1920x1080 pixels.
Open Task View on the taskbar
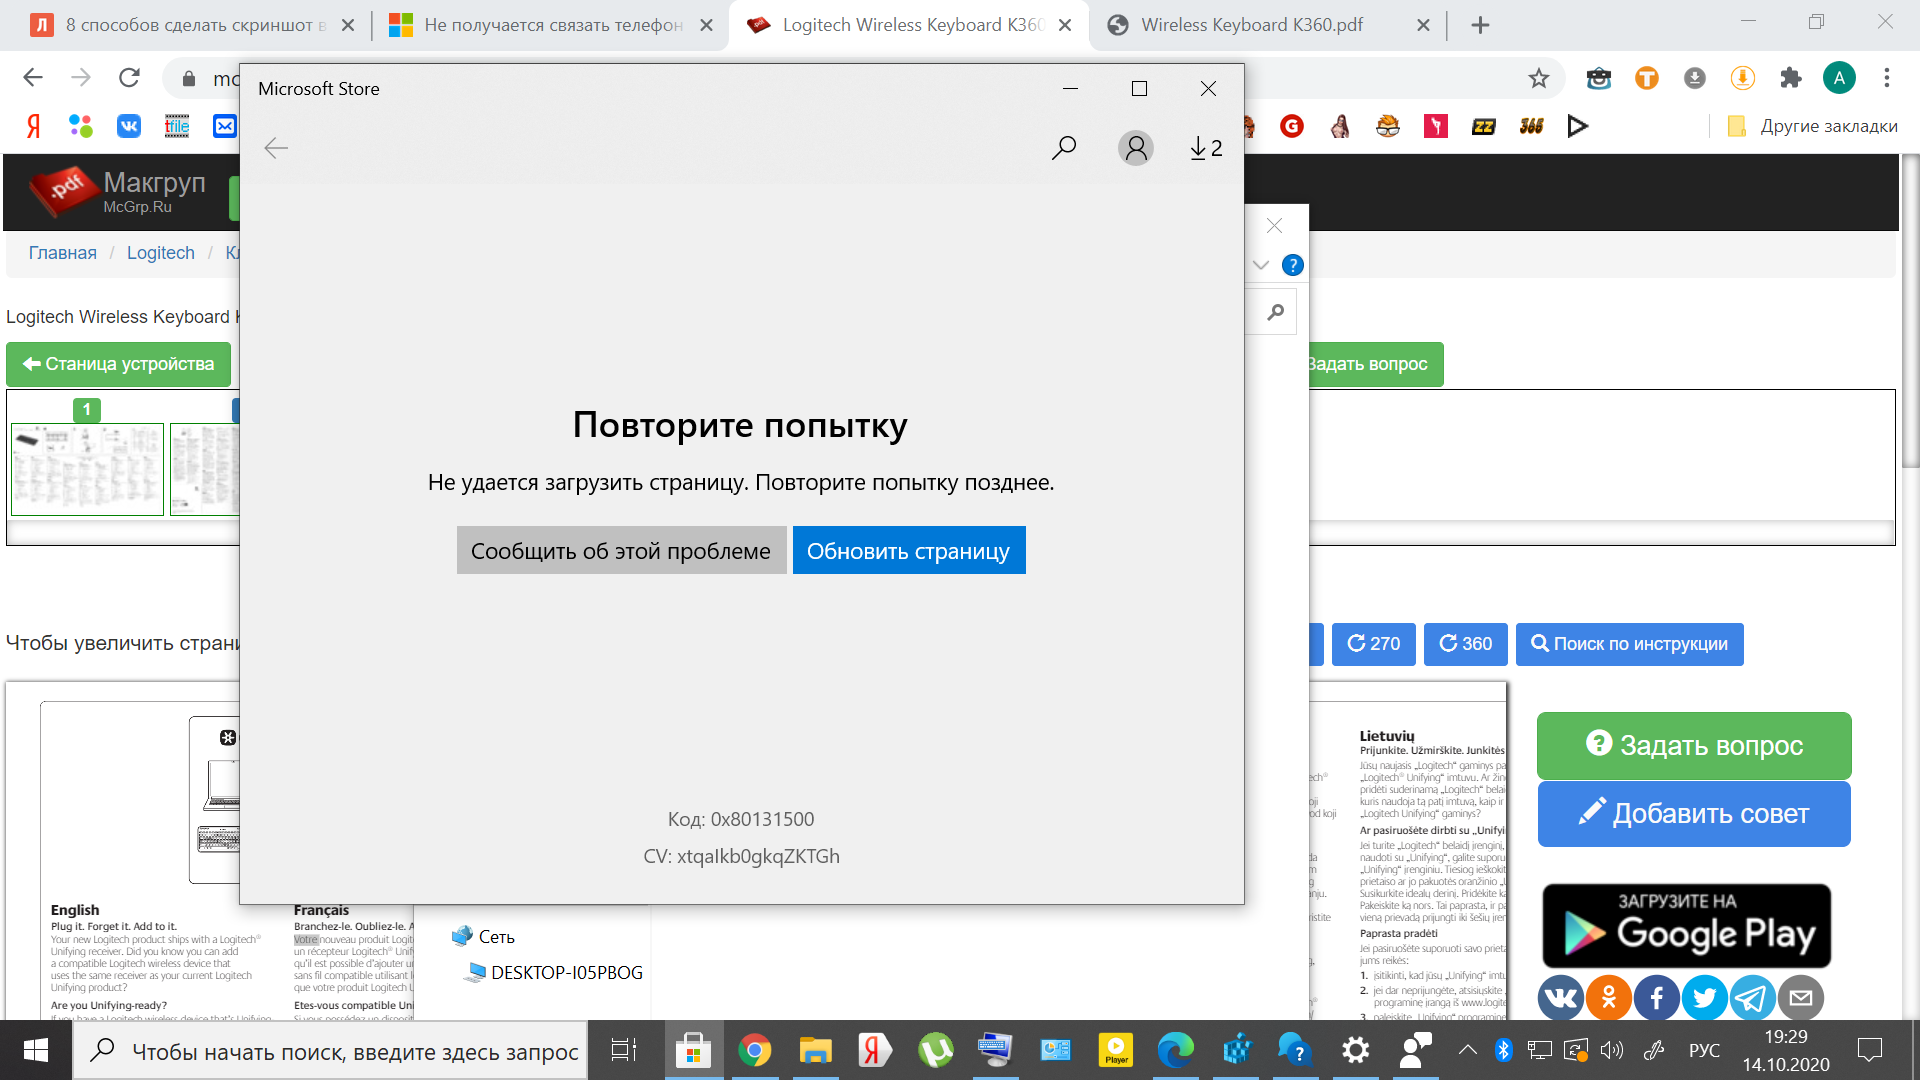[624, 1050]
